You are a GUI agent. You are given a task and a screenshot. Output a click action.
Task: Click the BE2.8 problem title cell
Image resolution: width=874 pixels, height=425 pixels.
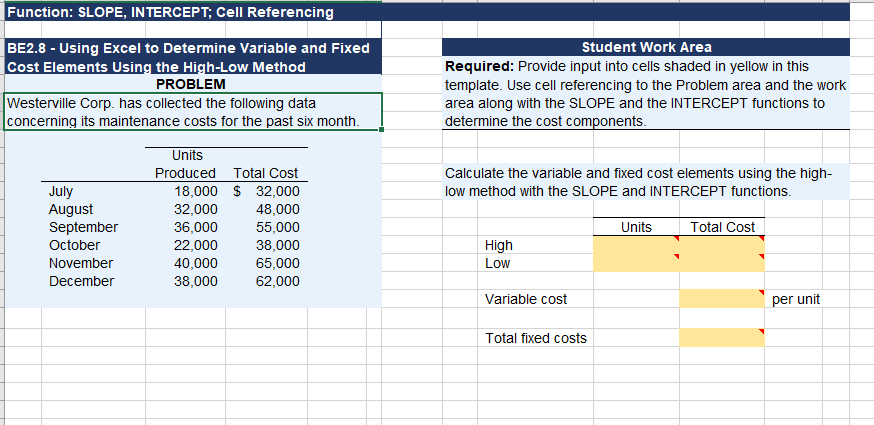pos(193,57)
